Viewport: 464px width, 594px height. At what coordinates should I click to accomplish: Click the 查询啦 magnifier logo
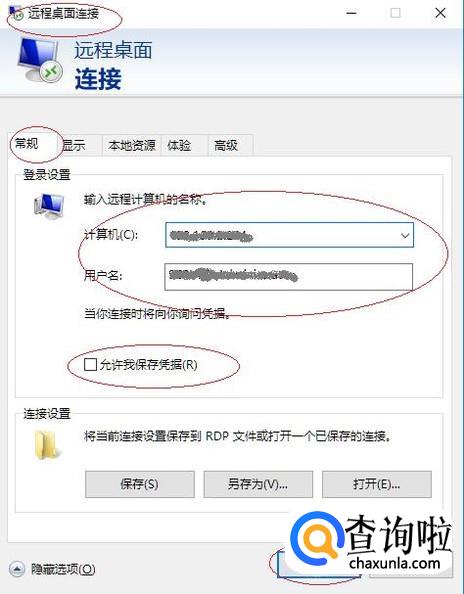point(316,538)
